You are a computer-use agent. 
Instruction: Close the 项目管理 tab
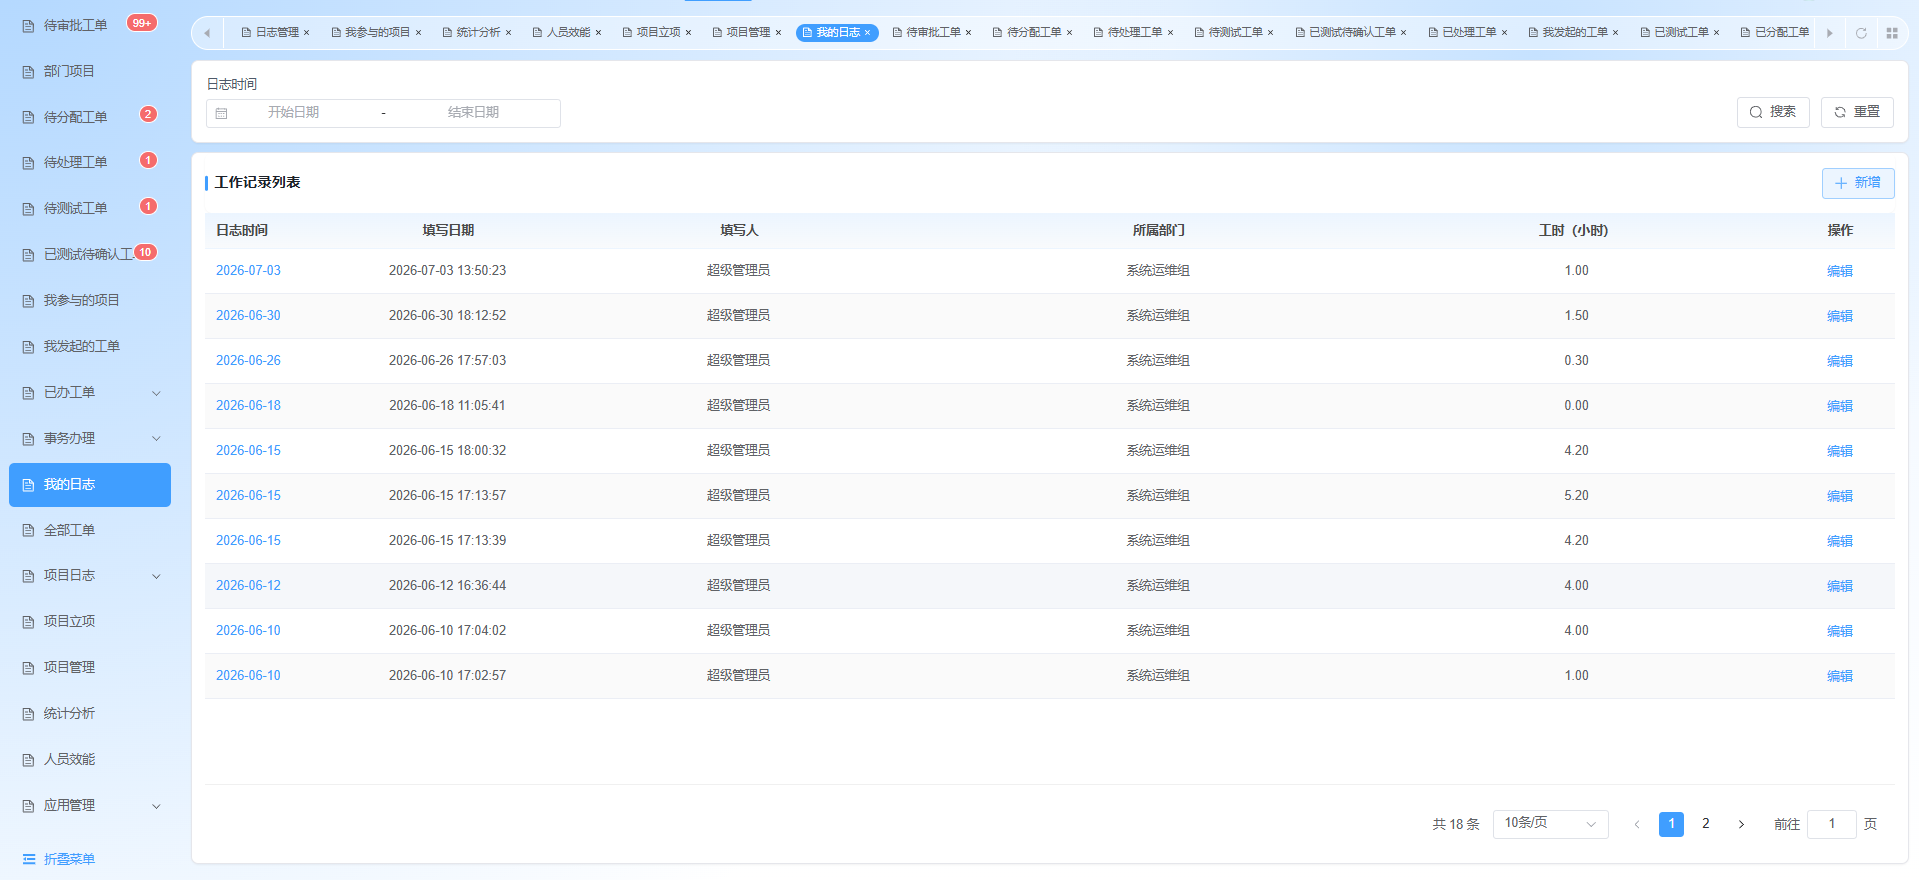(x=778, y=33)
